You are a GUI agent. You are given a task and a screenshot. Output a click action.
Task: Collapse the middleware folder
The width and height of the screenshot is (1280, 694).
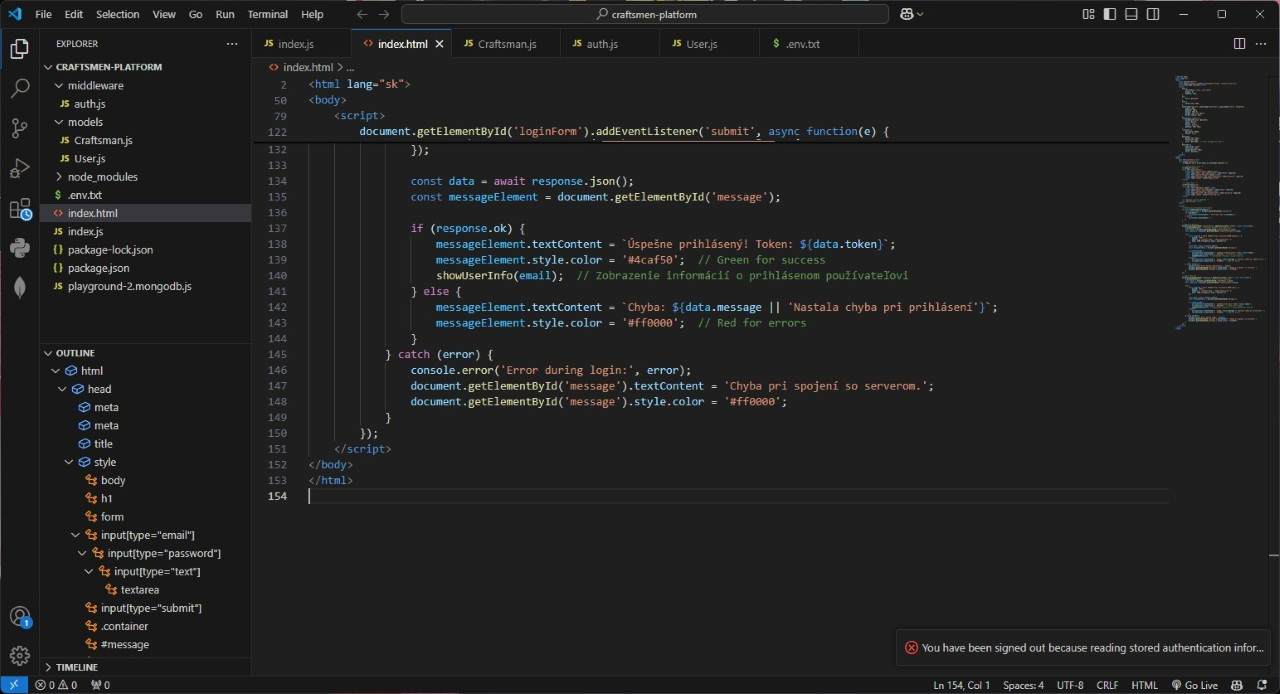(x=145, y=85)
